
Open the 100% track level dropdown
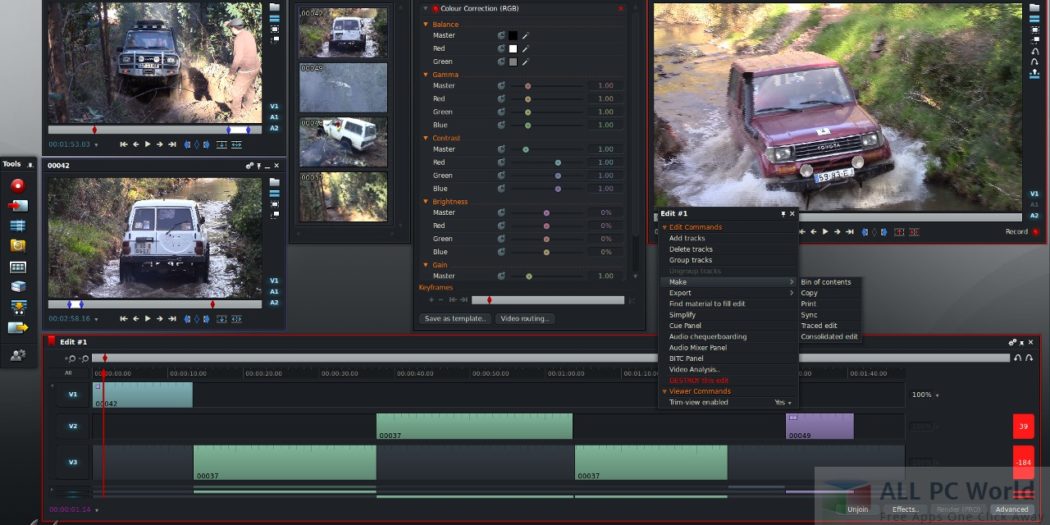[x=925, y=395]
